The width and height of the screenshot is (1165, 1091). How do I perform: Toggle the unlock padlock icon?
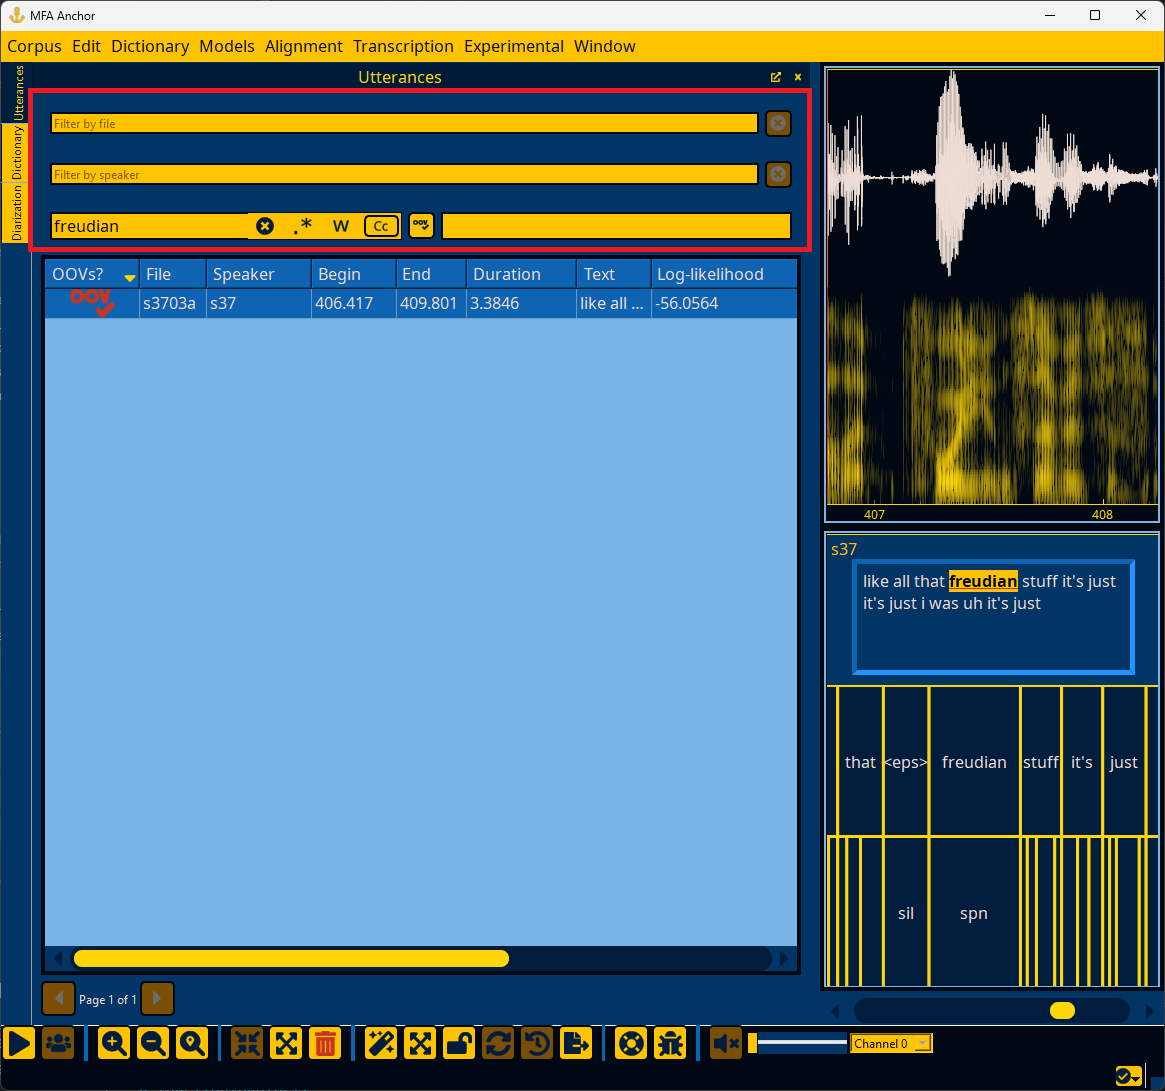[459, 1043]
